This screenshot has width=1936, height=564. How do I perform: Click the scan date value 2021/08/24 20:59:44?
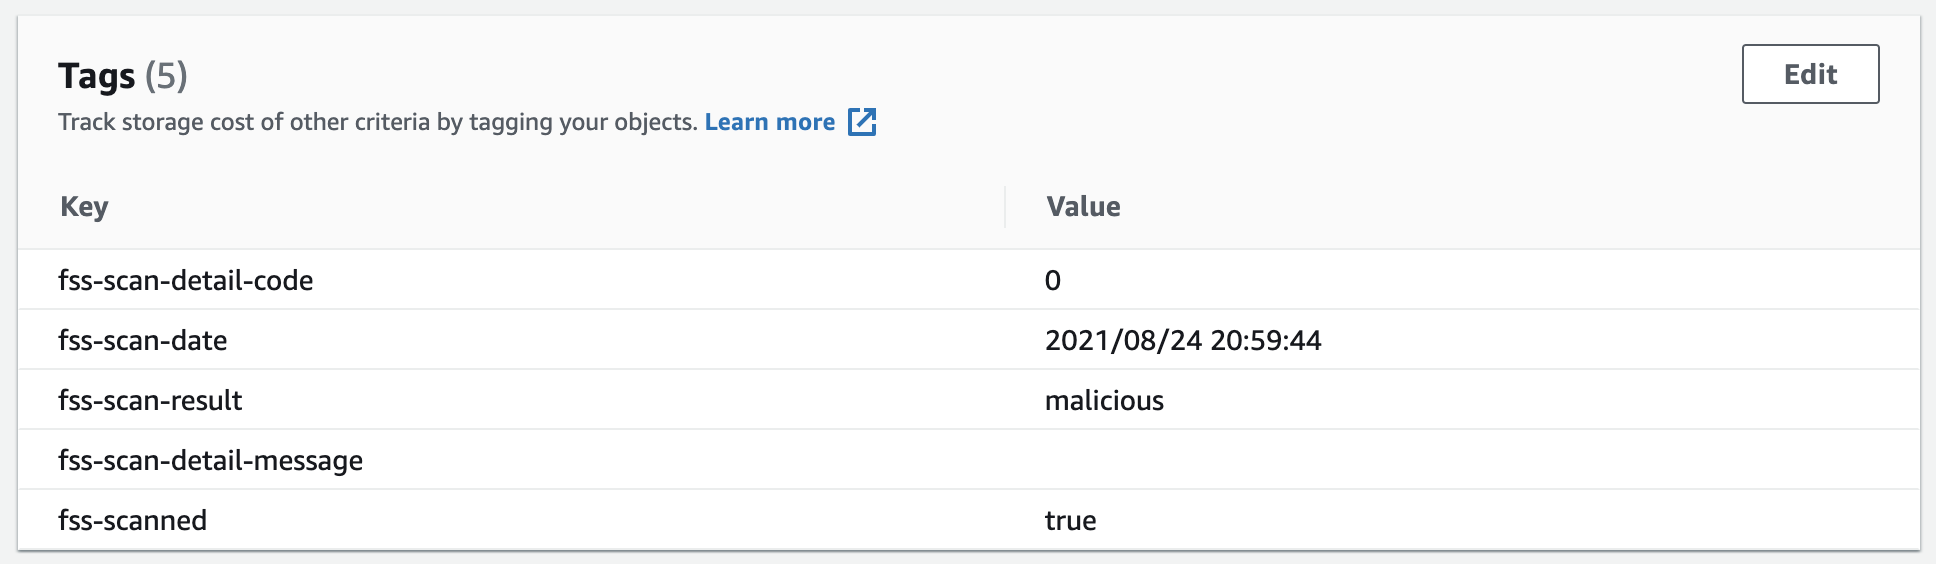click(1183, 341)
